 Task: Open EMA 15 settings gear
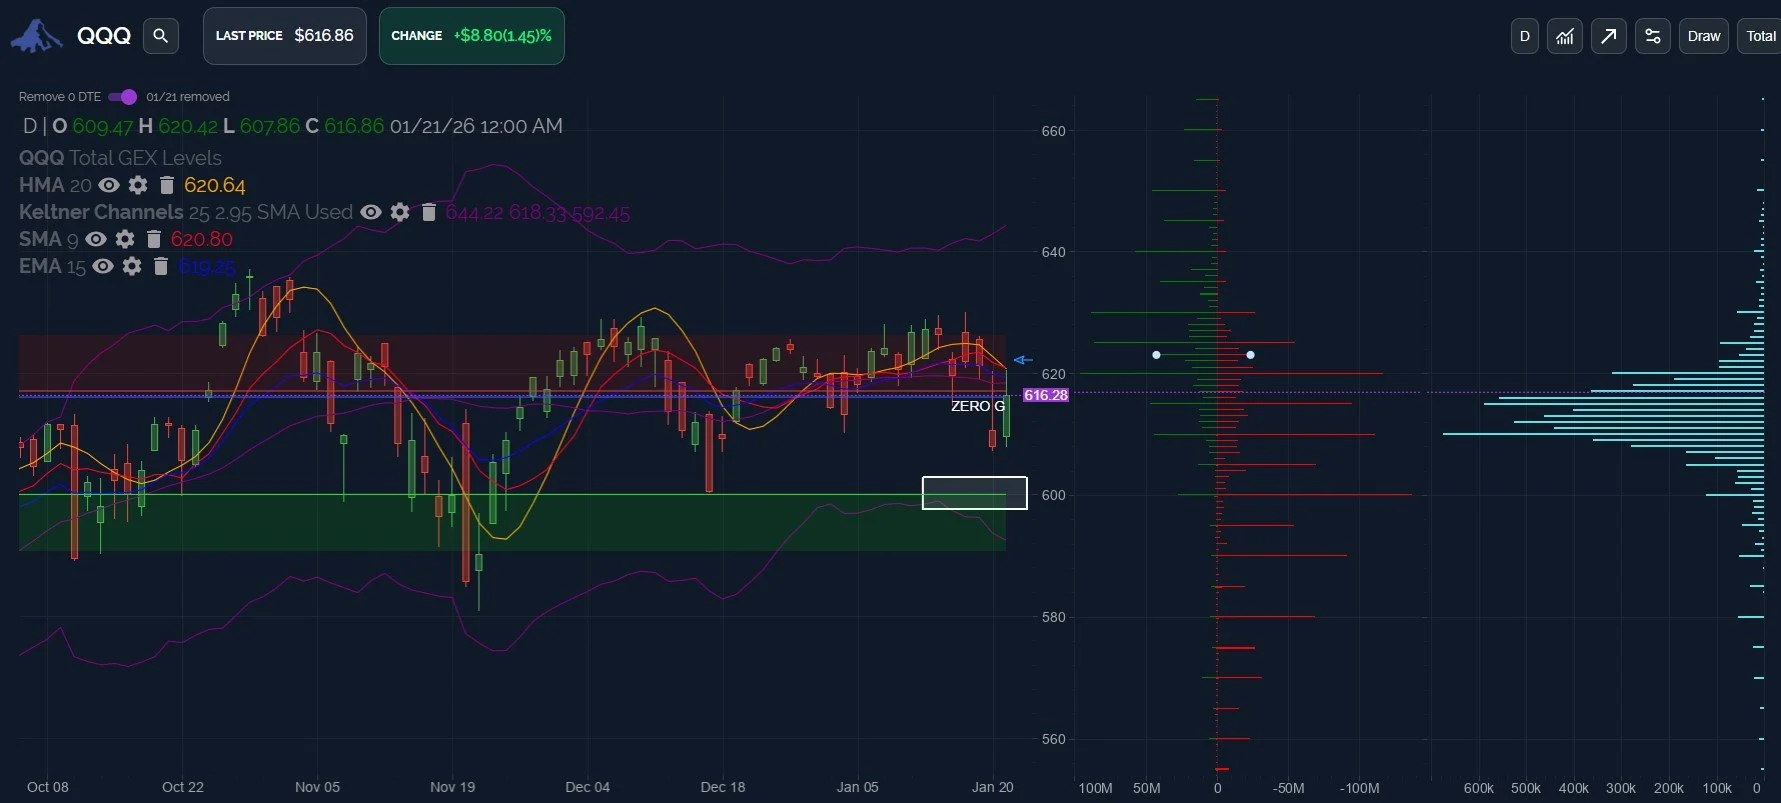pyautogui.click(x=132, y=266)
